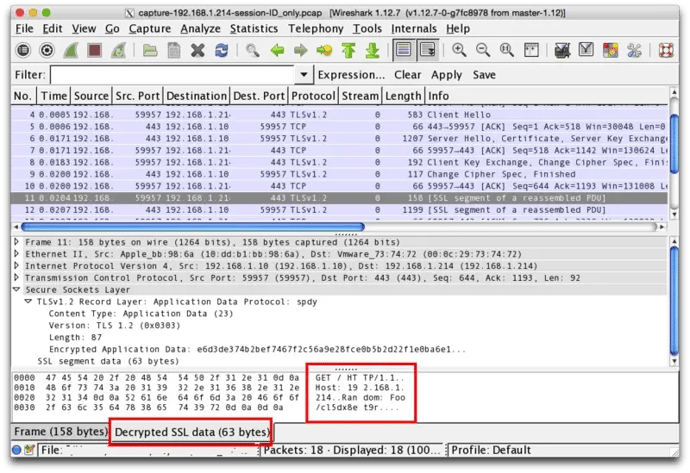Collapse the Secure Sockets Layer node

(x=16, y=289)
